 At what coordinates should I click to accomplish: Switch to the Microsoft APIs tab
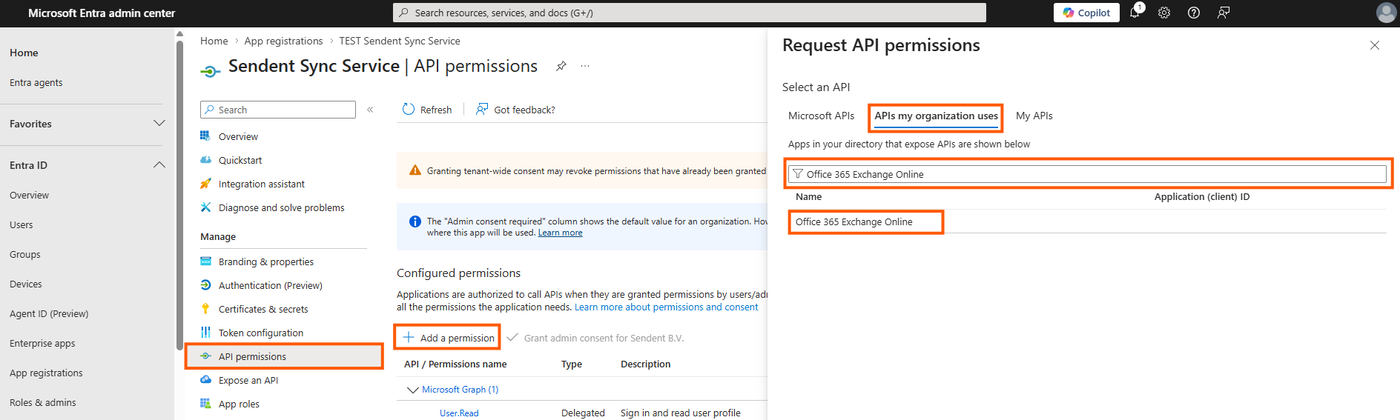point(821,116)
